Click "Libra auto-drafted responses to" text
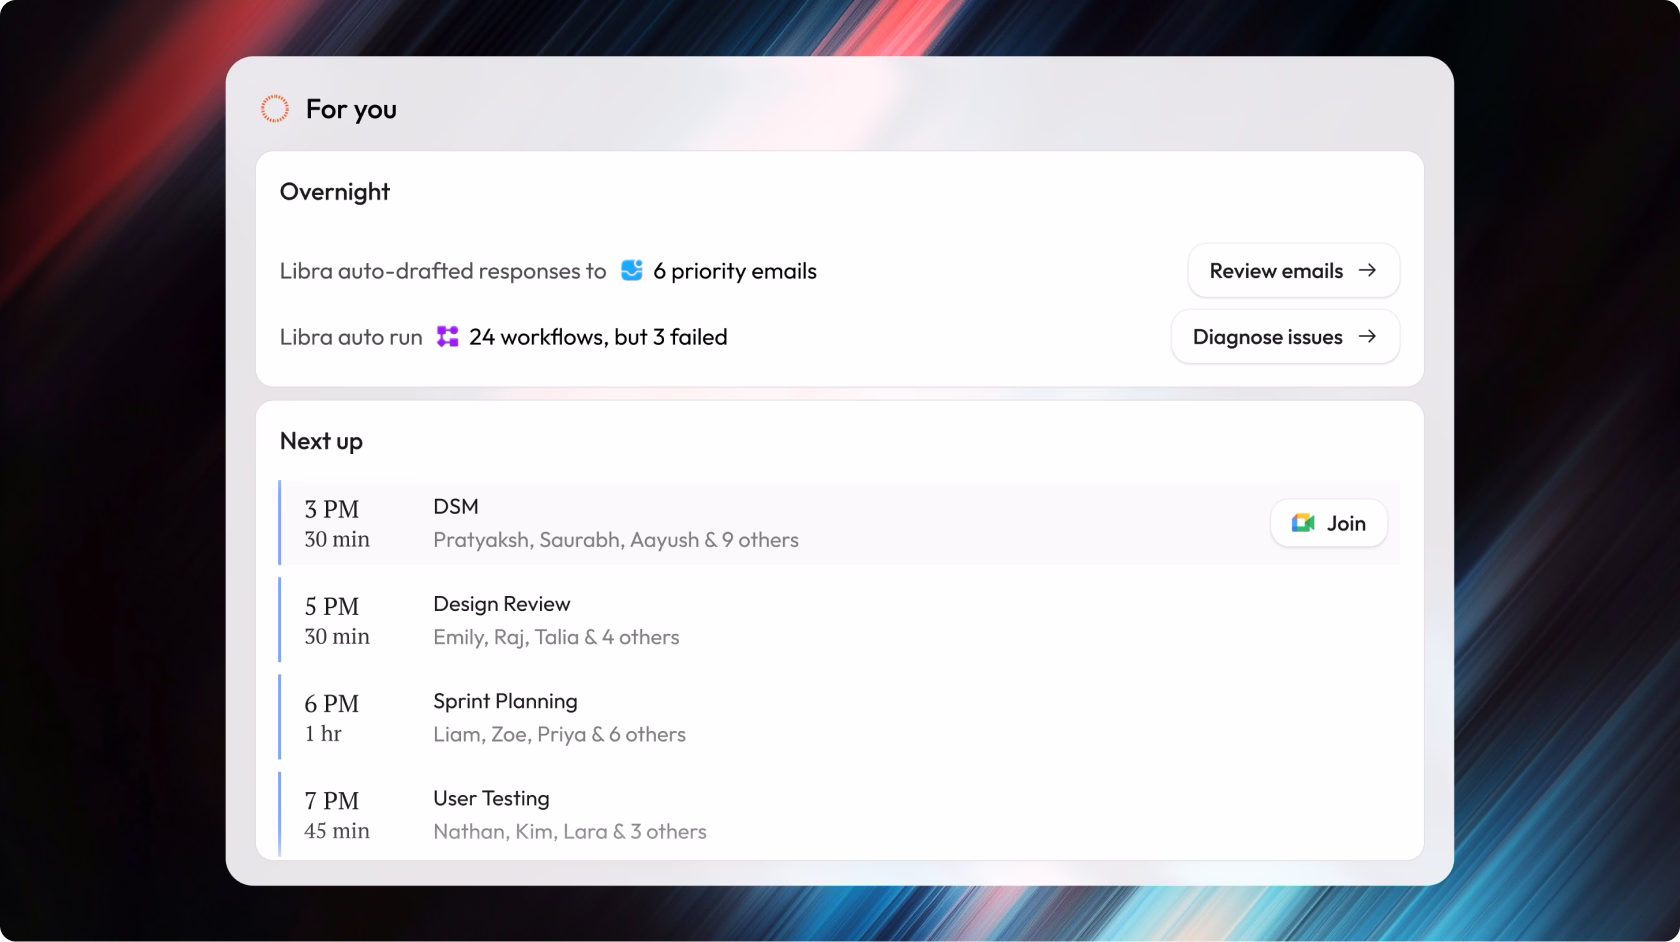Image resolution: width=1680 pixels, height=942 pixels. (443, 271)
